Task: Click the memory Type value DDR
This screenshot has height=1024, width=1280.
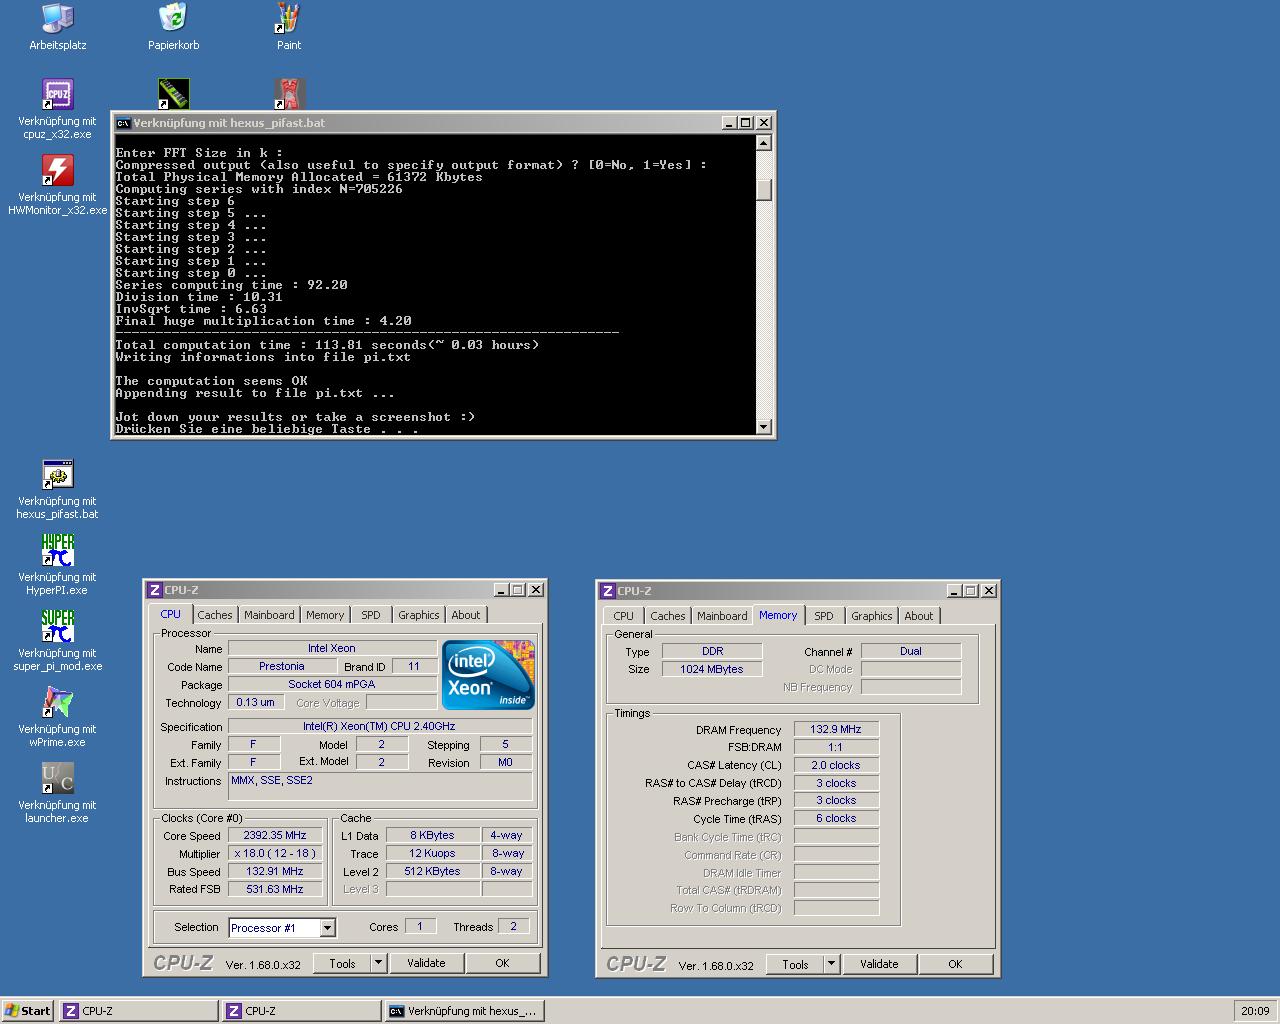Action: [712, 651]
